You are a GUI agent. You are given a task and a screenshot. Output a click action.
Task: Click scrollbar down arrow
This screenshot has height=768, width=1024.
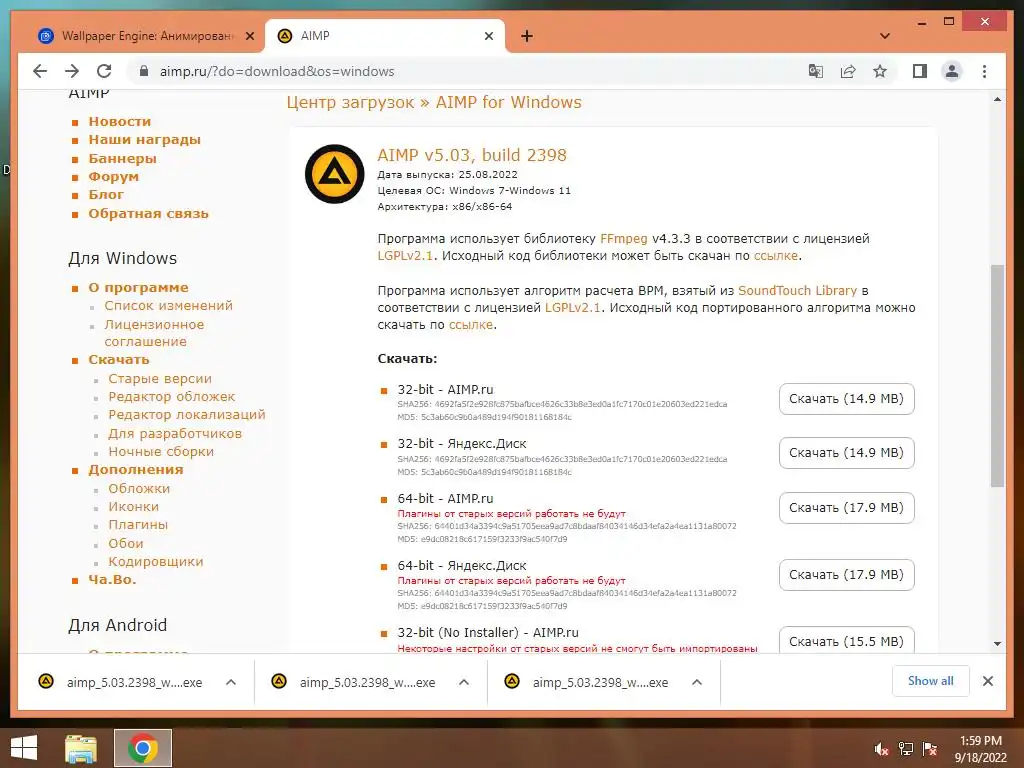(x=997, y=644)
